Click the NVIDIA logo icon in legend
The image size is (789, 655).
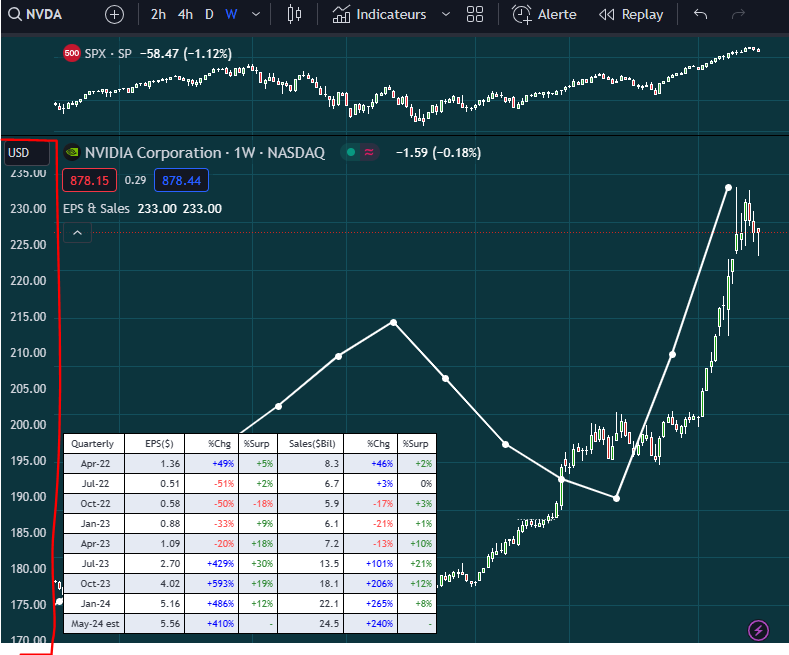[72, 152]
